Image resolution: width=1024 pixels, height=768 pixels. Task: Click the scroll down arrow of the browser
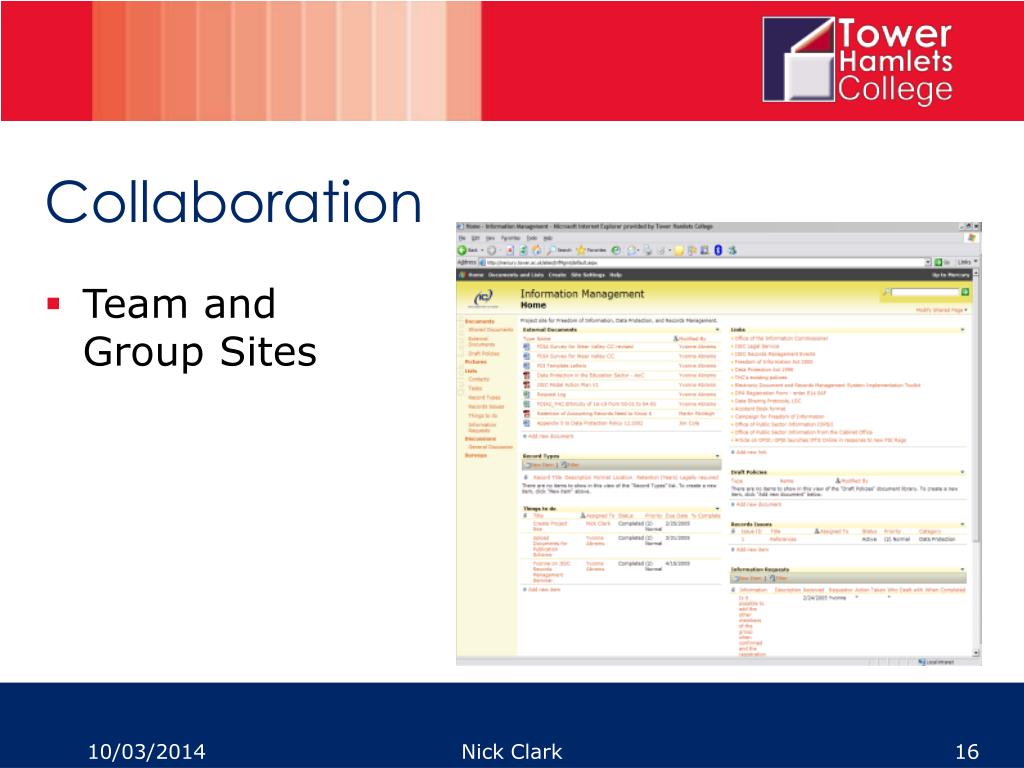[x=976, y=652]
